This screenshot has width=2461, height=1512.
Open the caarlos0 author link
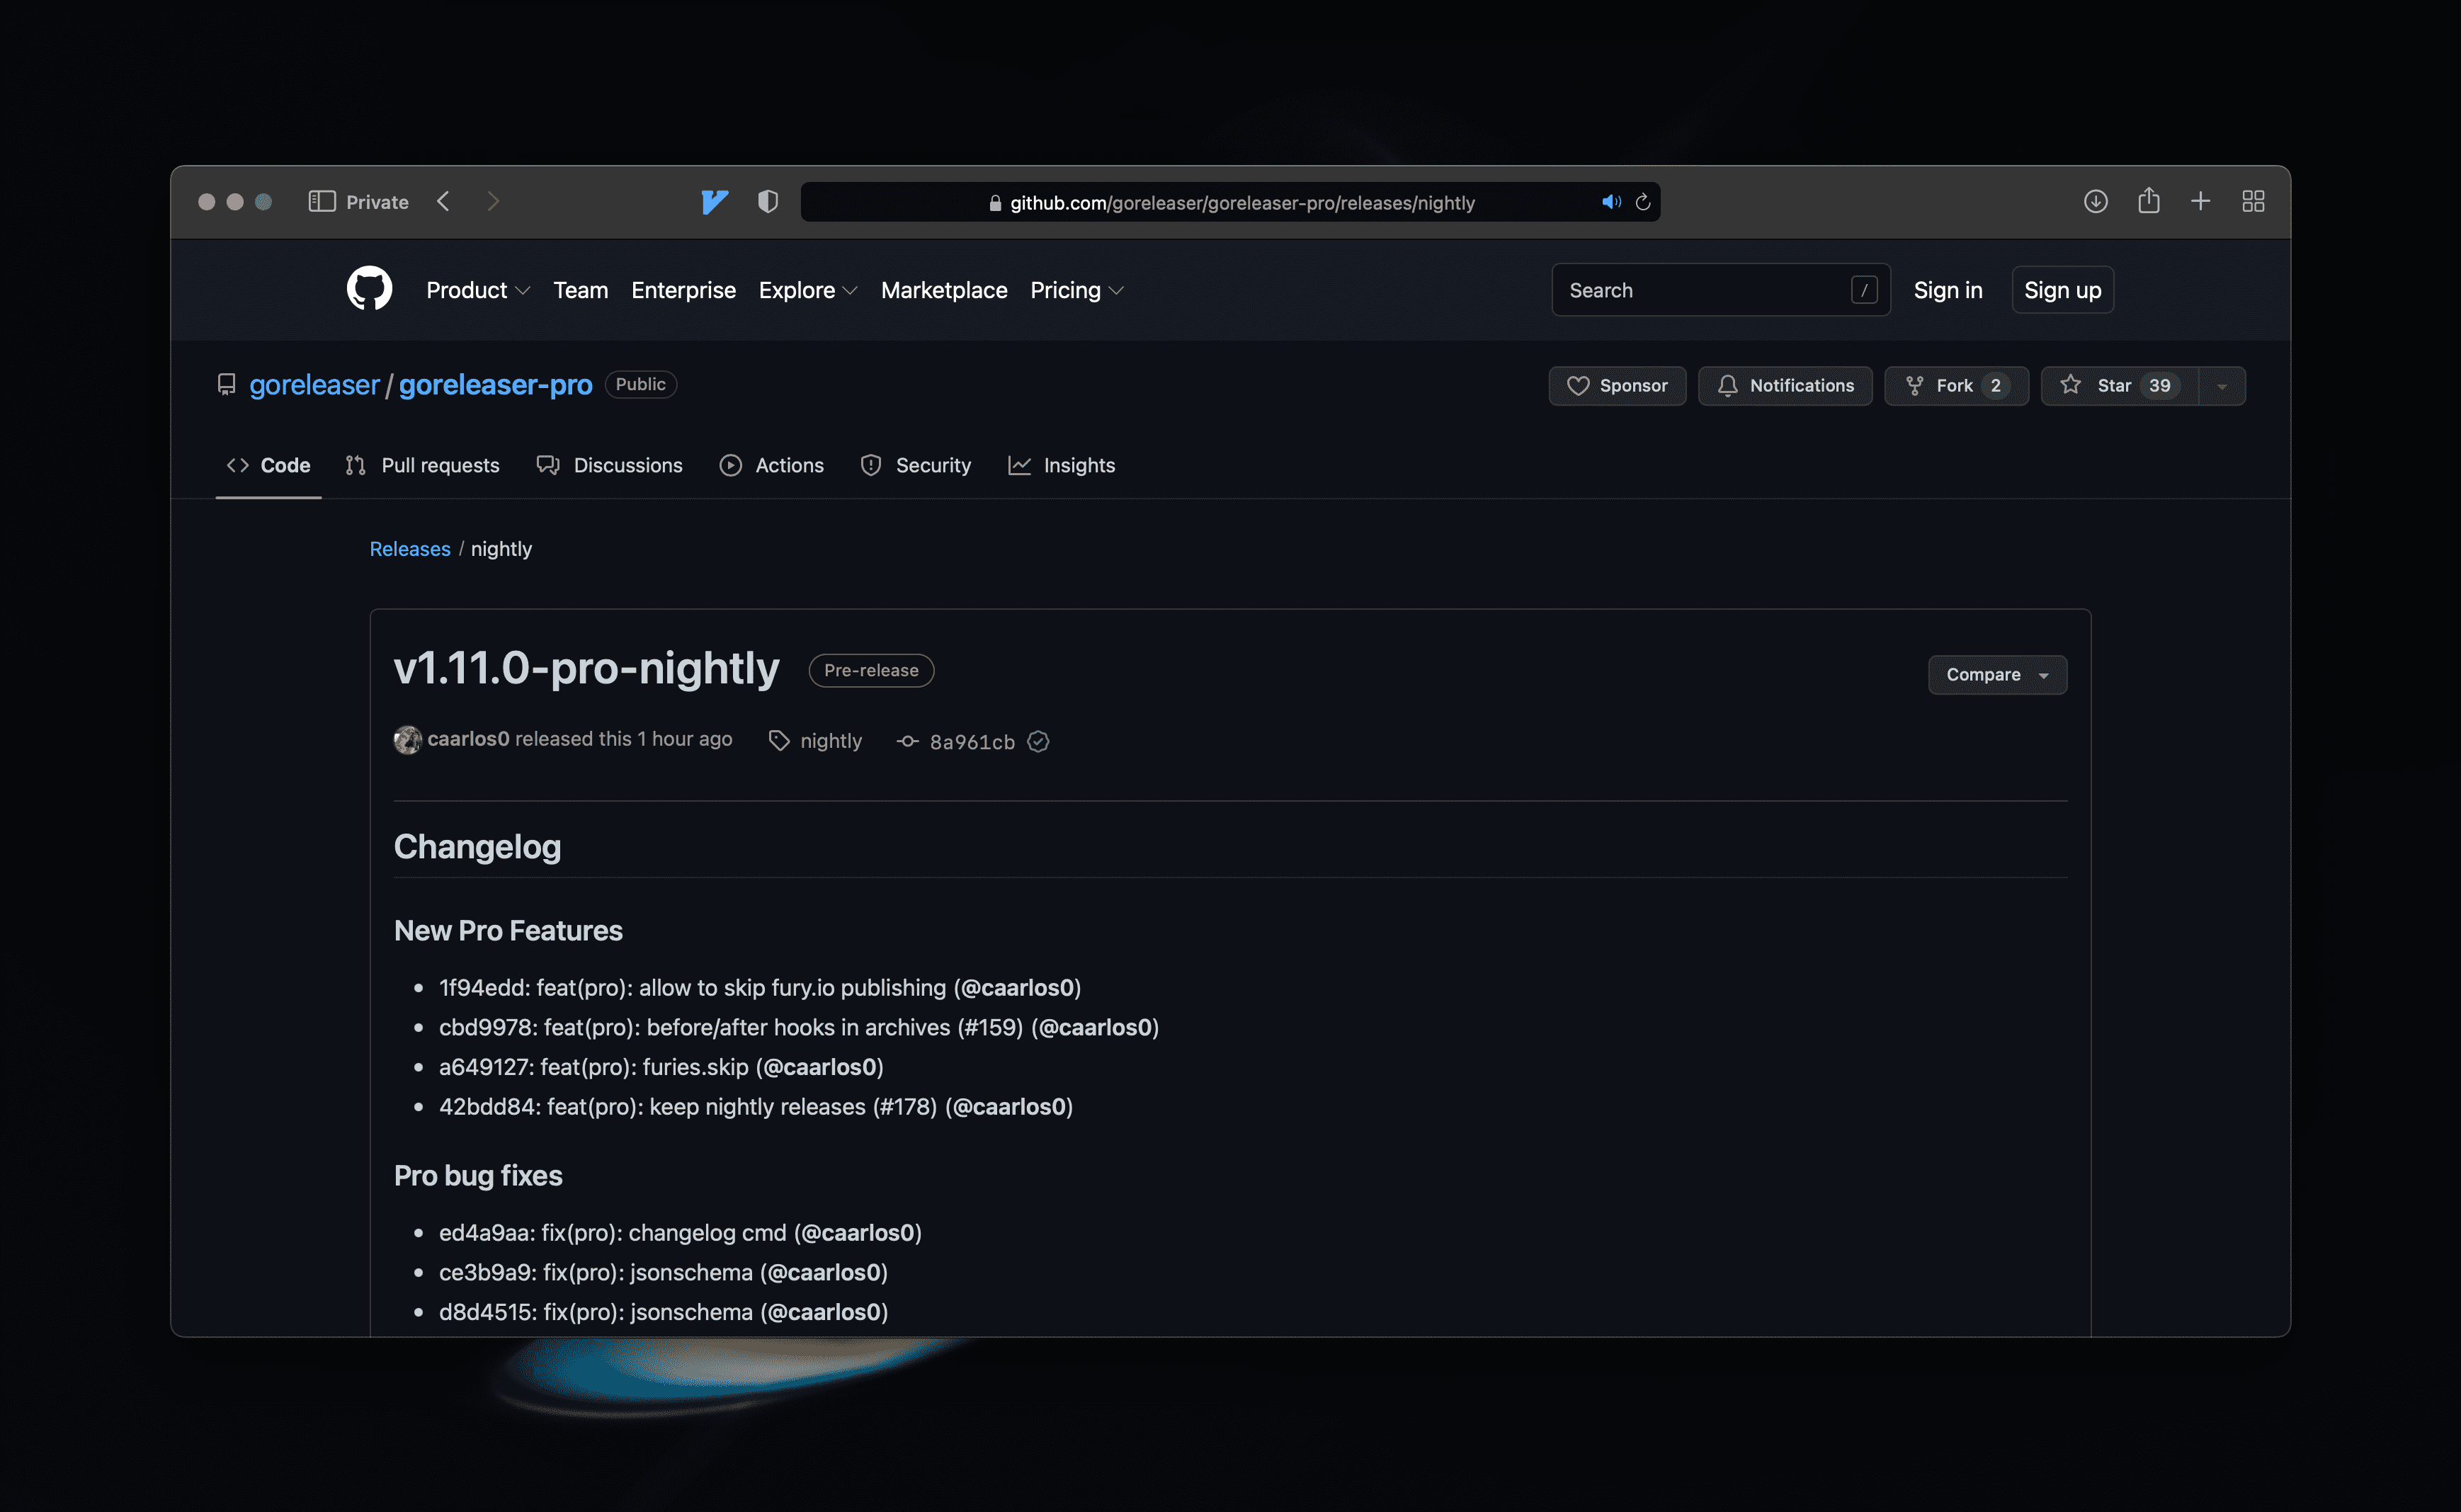[x=468, y=739]
